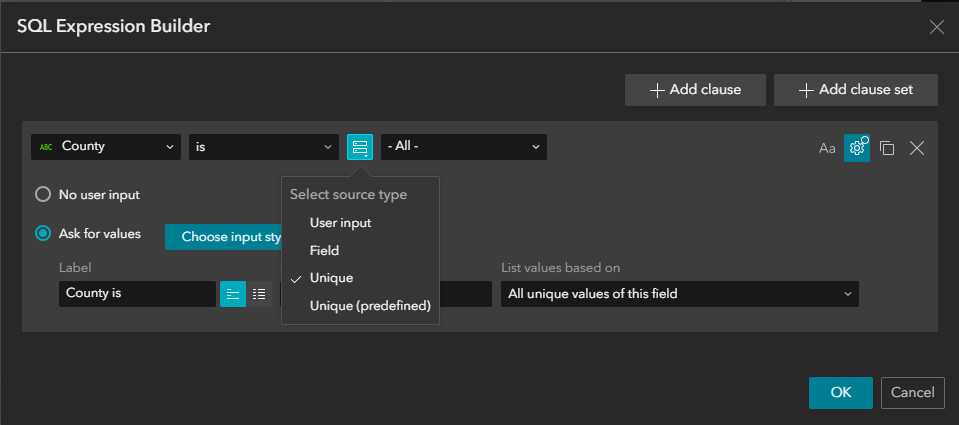Select the Ask for values option
Viewport: 959px width, 425px height.
coord(43,234)
